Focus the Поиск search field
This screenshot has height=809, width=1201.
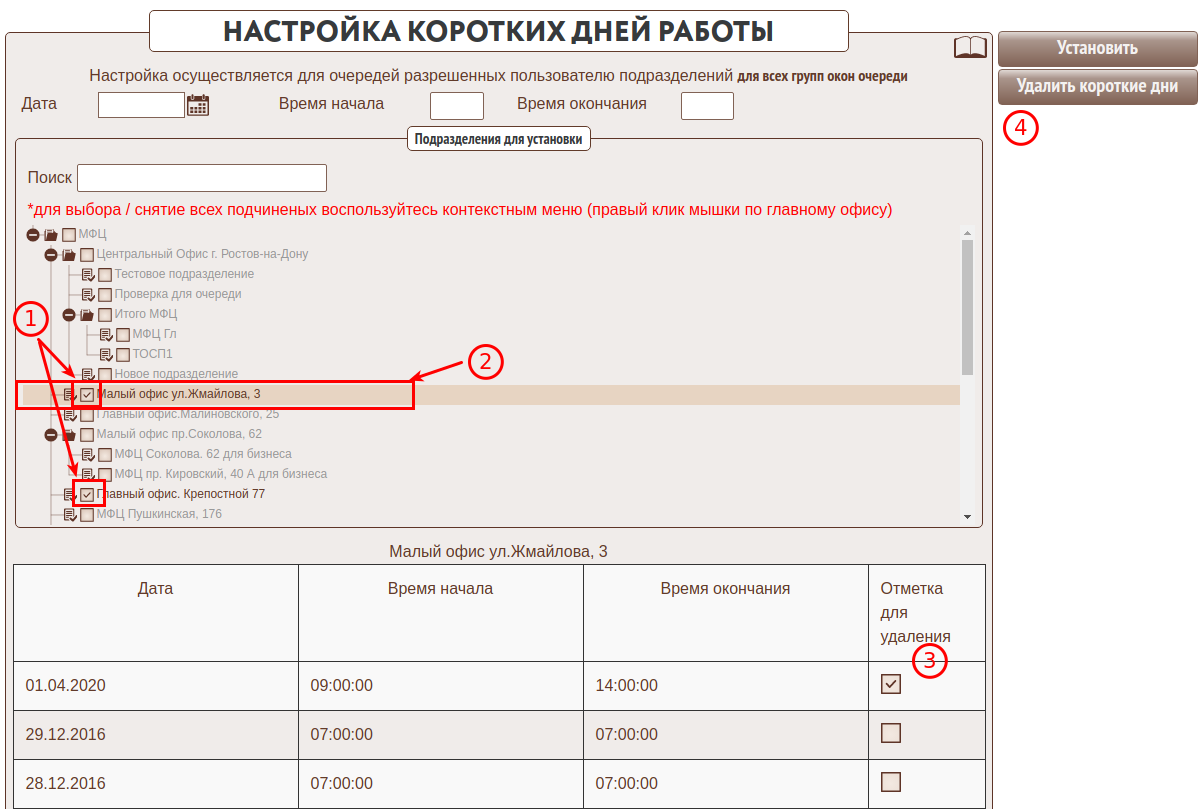tap(202, 178)
